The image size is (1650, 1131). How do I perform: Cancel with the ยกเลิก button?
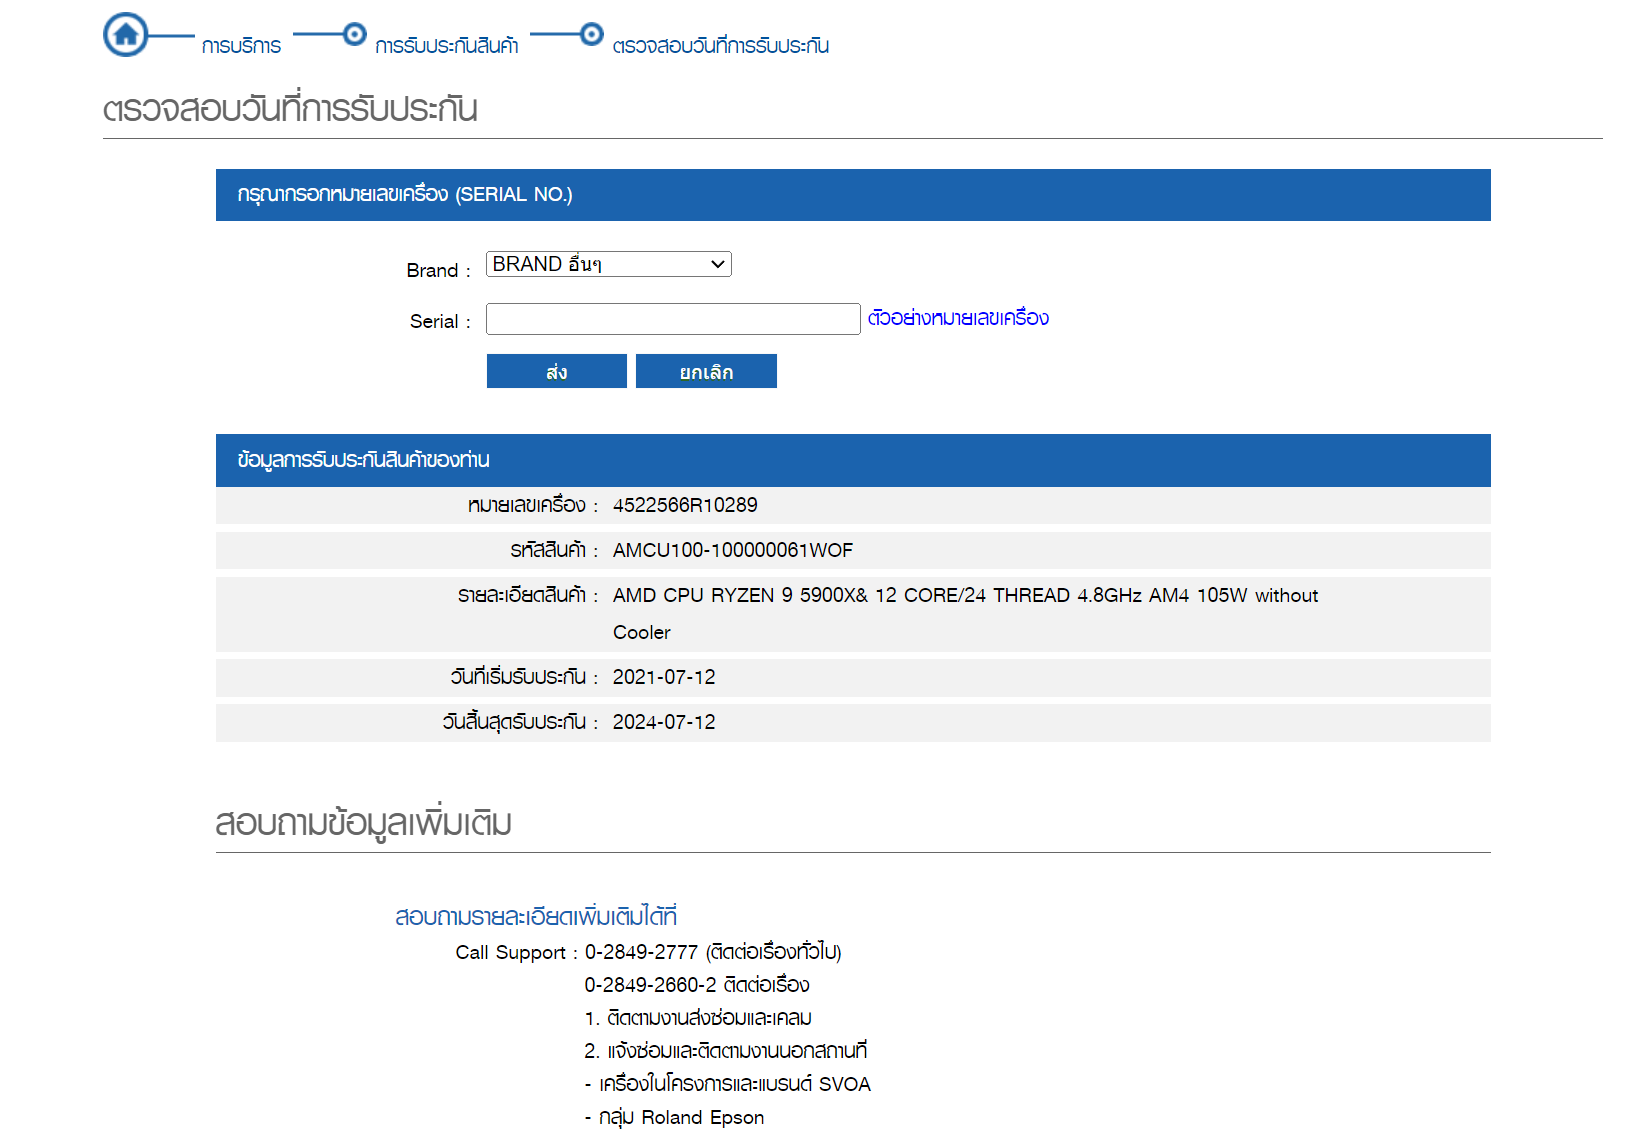706,371
